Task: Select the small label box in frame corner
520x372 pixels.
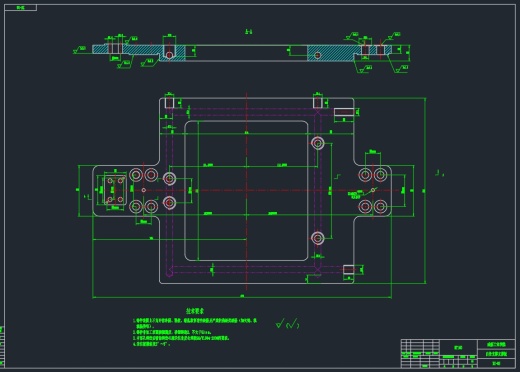Action: point(20,7)
